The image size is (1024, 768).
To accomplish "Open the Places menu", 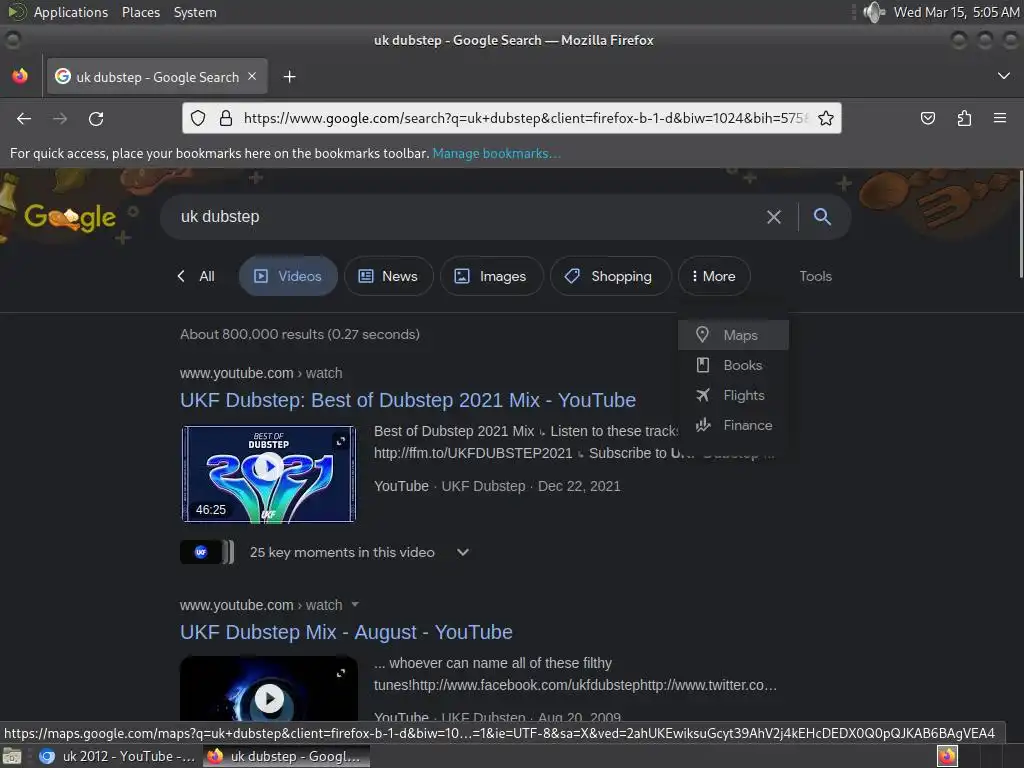I will [141, 12].
